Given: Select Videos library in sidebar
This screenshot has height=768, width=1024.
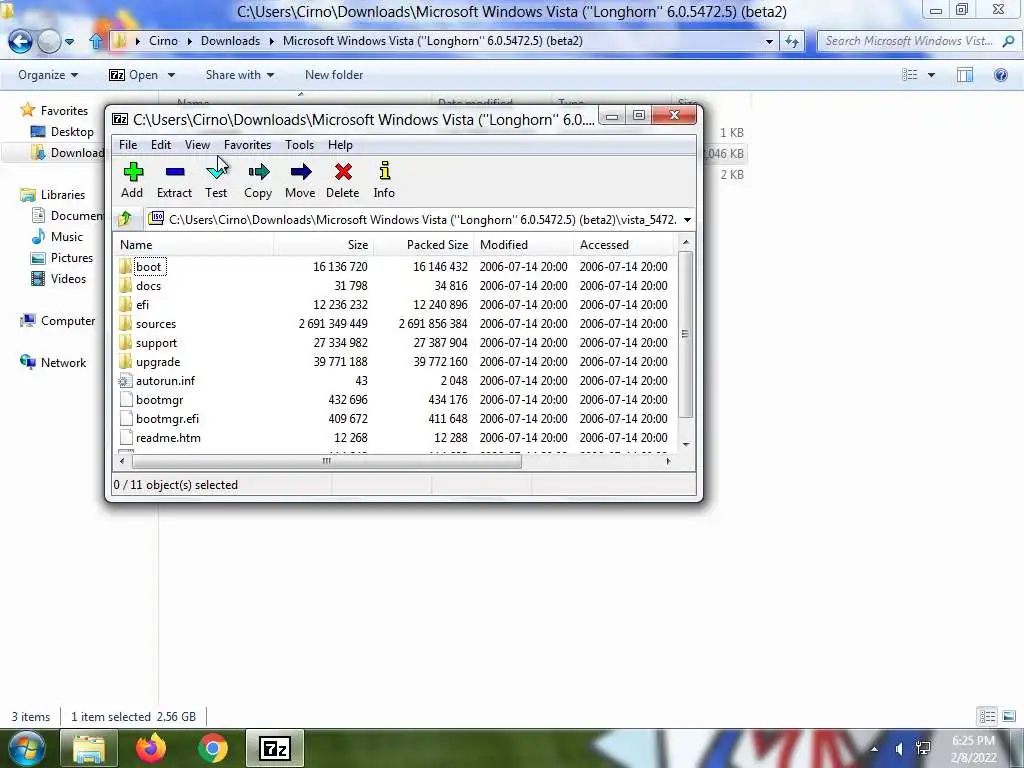Looking at the screenshot, I should coord(59,279).
